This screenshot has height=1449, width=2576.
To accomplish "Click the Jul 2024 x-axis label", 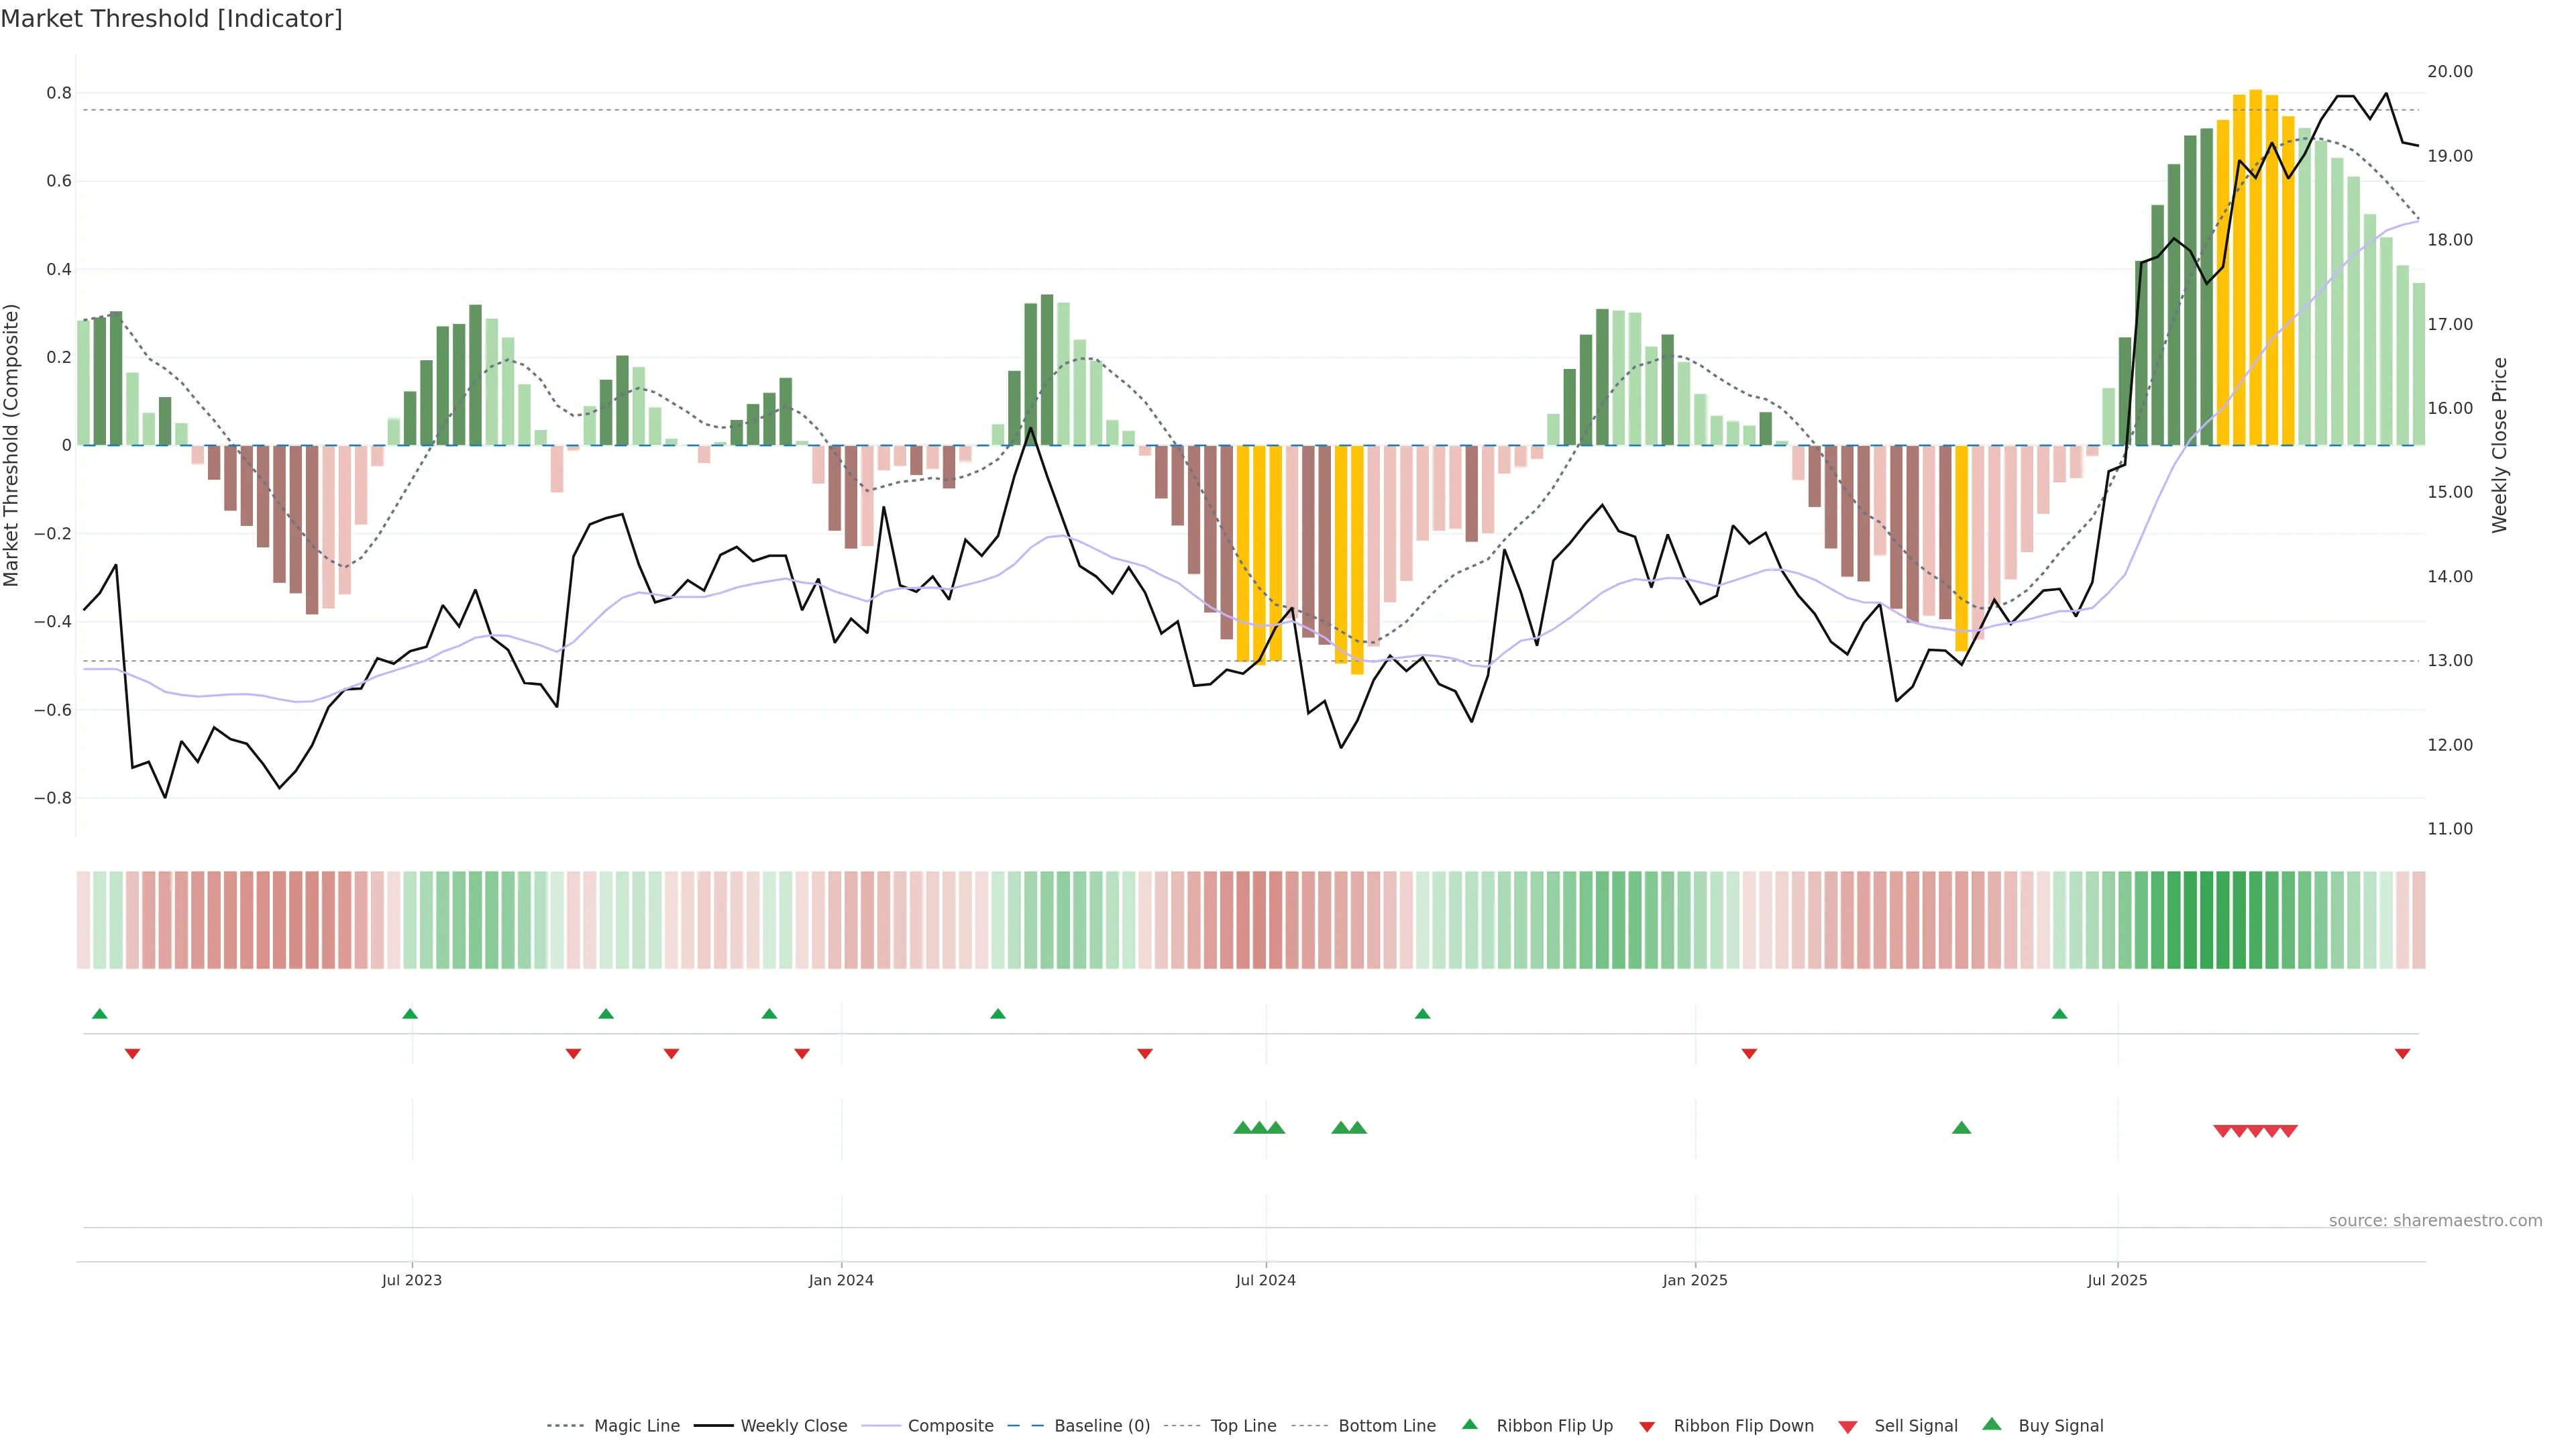I will point(1265,1280).
